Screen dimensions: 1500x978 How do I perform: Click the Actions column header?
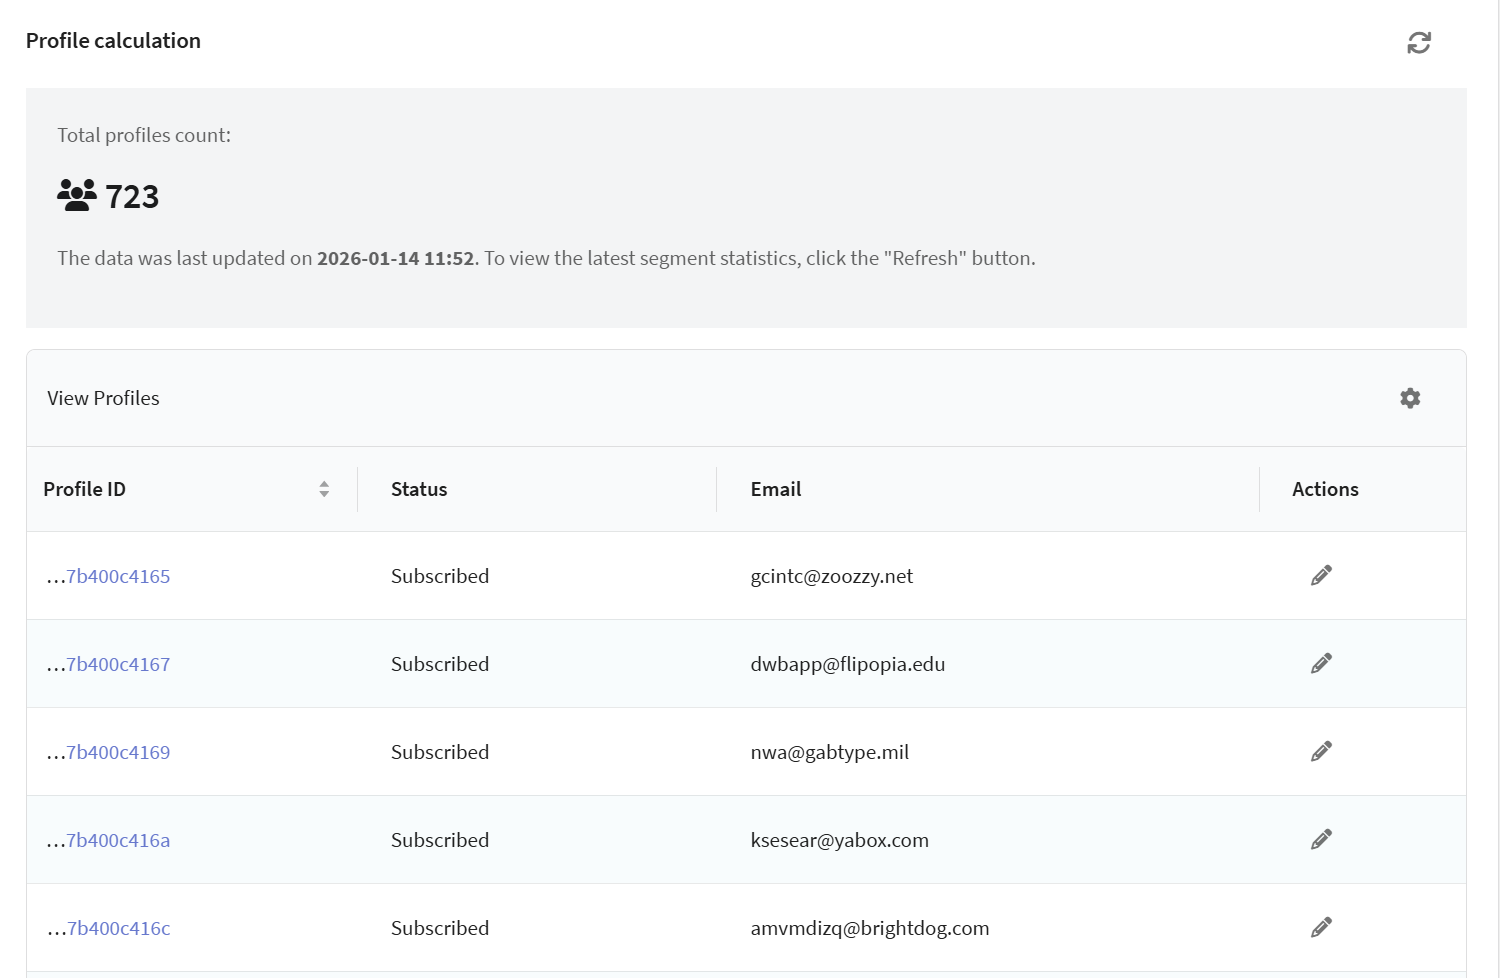click(1325, 489)
